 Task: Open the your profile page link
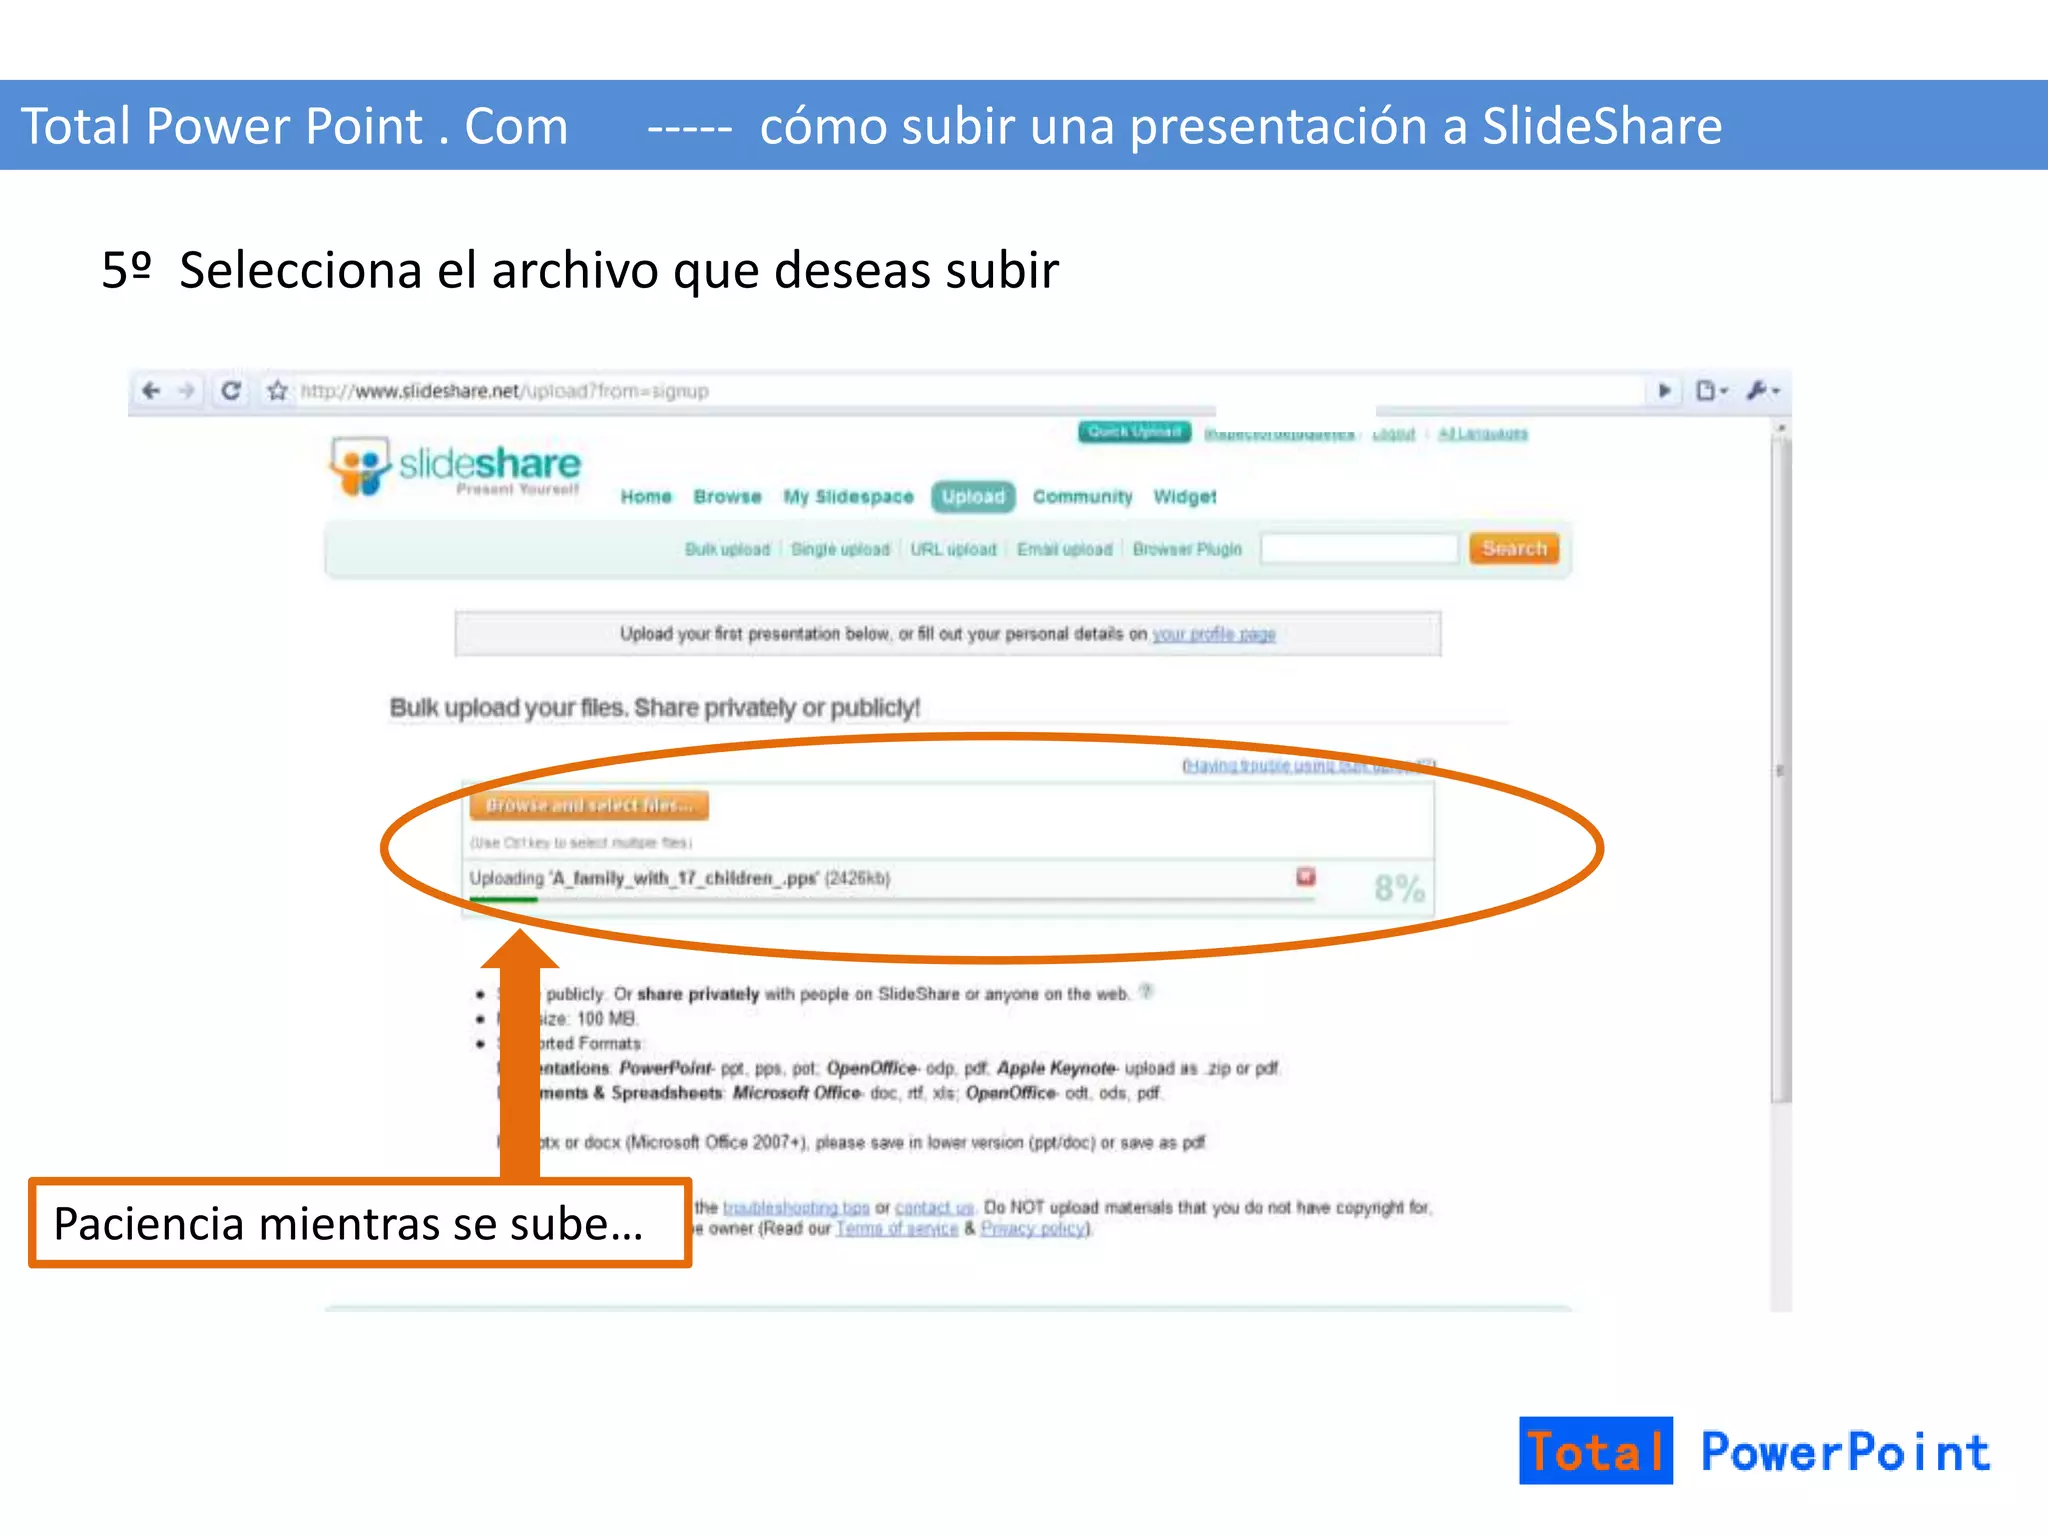1213,634
